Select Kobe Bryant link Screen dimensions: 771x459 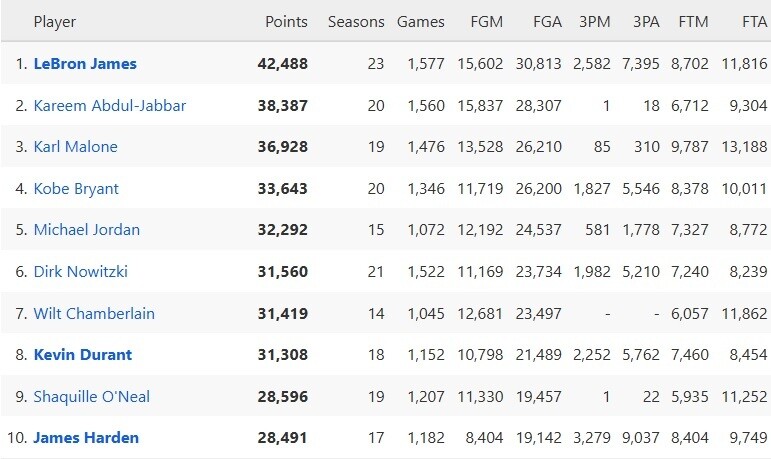point(77,188)
